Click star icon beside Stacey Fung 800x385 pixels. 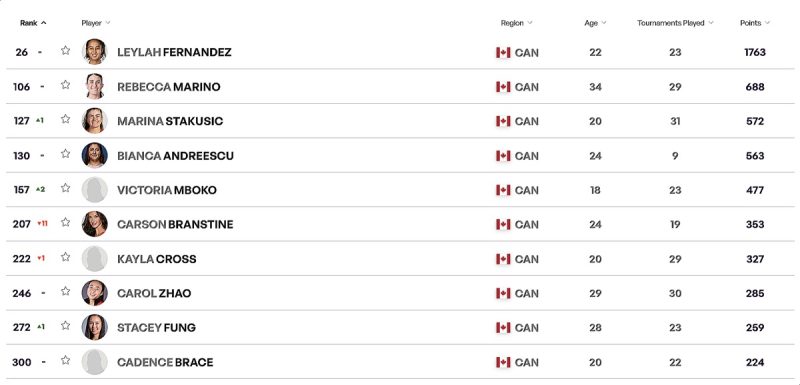(x=65, y=325)
